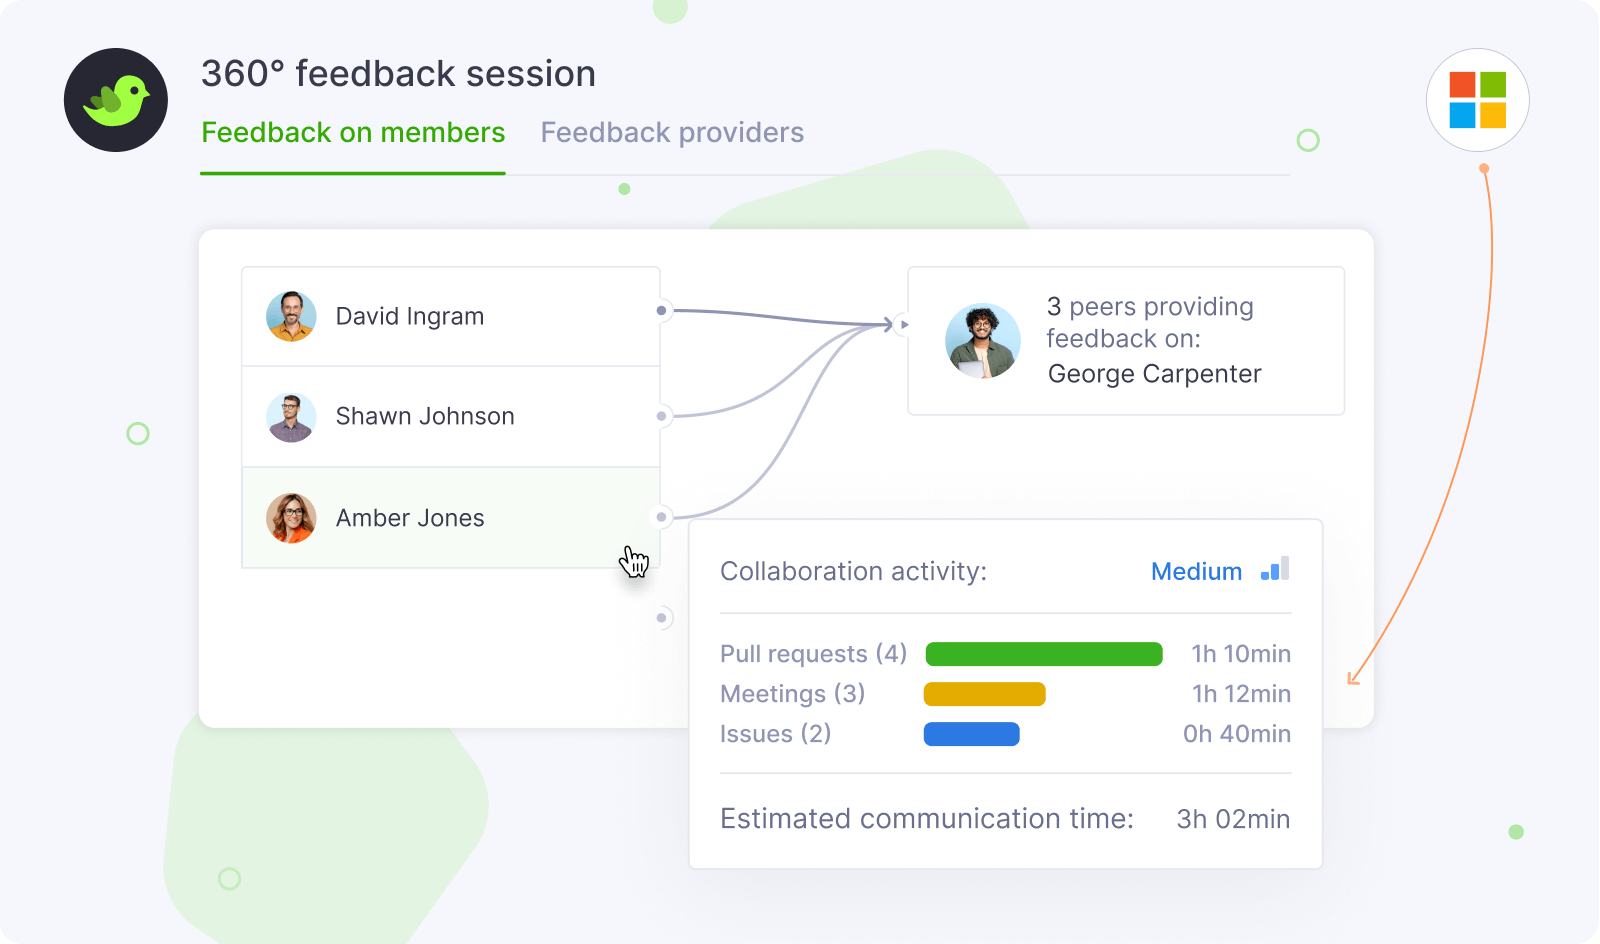This screenshot has height=944, width=1600.
Task: Click connector dot next to Amber Jones
Action: [x=661, y=517]
